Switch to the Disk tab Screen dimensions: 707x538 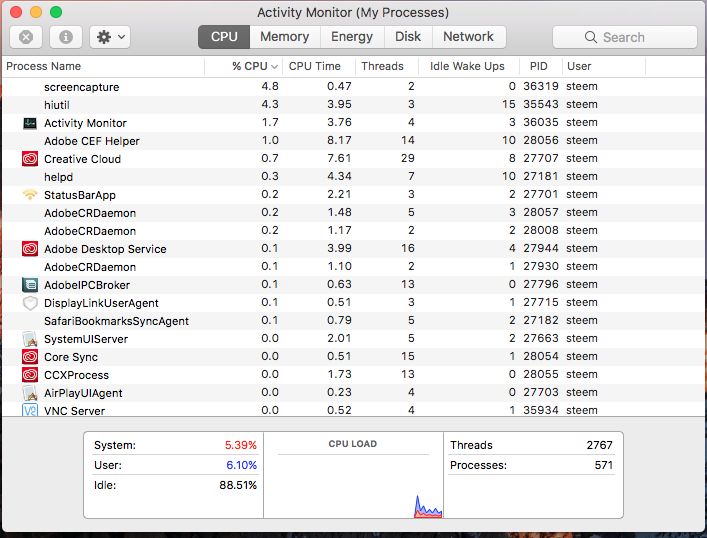[408, 37]
